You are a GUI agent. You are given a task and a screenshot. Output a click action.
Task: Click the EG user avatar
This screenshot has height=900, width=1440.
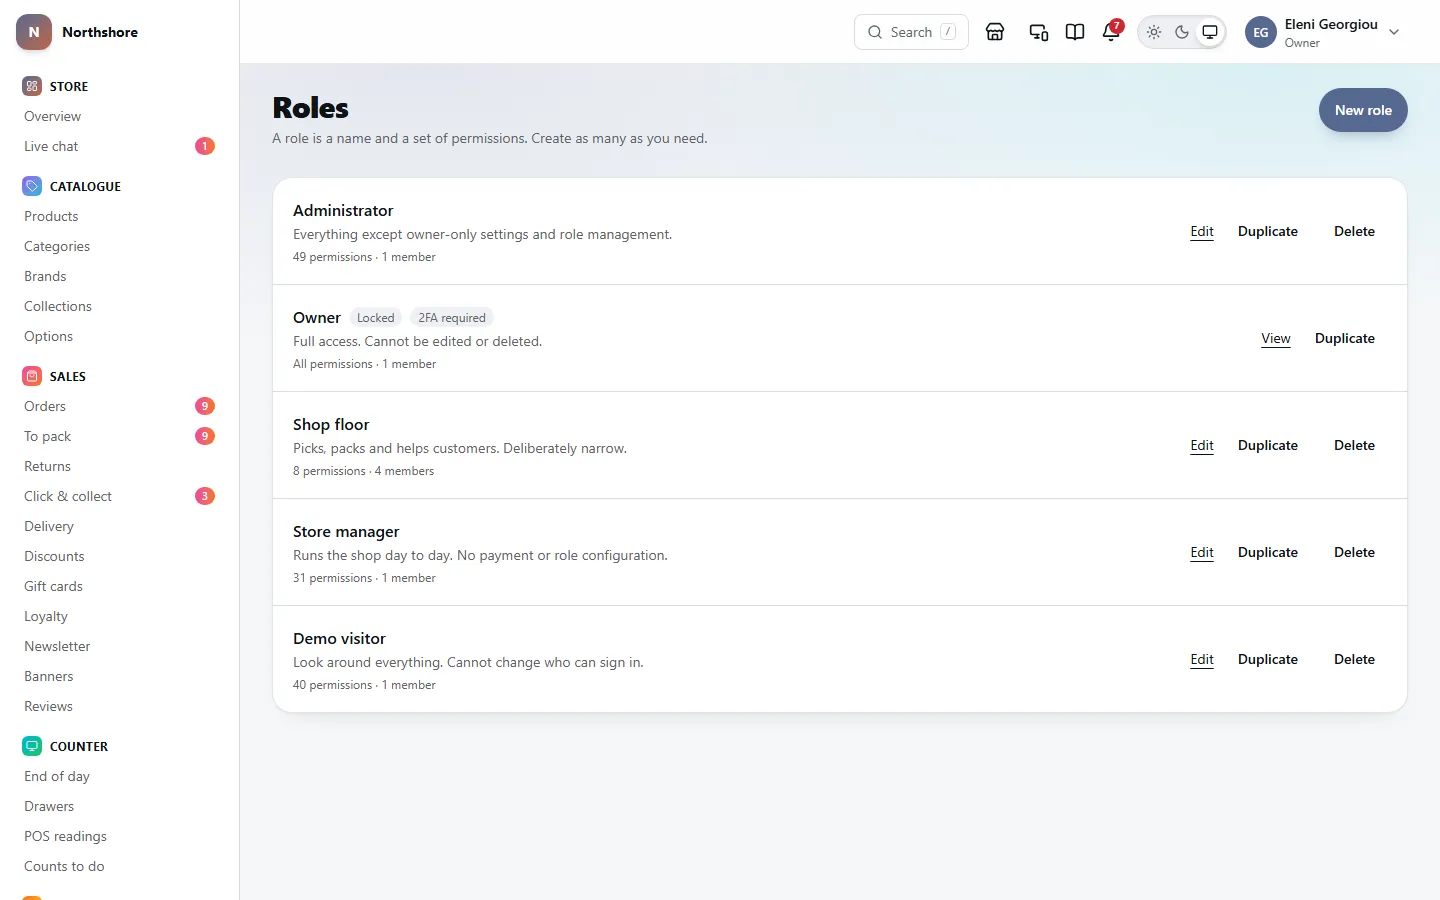pyautogui.click(x=1261, y=32)
